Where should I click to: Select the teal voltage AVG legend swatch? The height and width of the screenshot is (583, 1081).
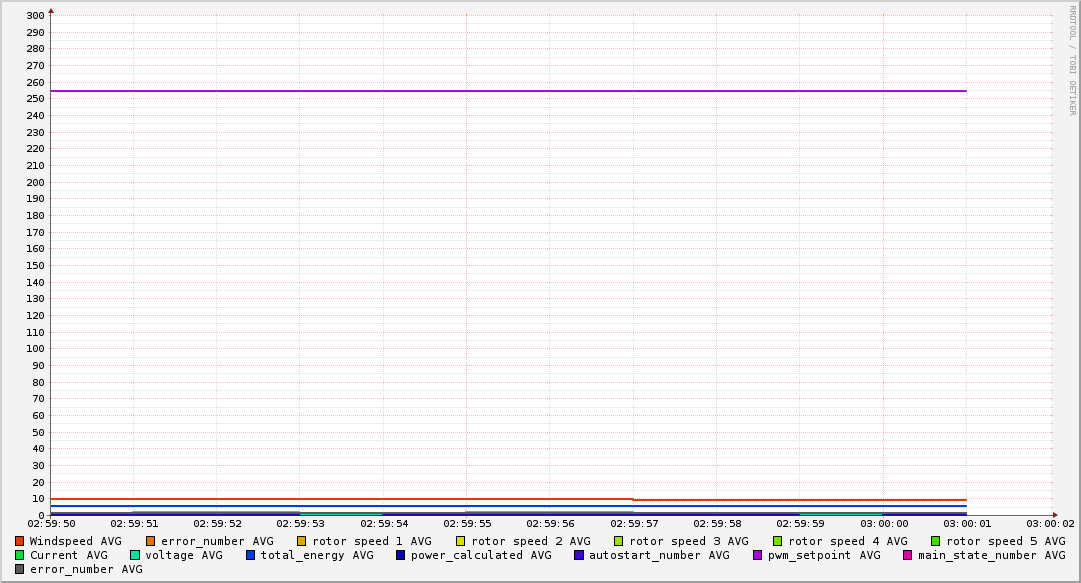(135, 555)
